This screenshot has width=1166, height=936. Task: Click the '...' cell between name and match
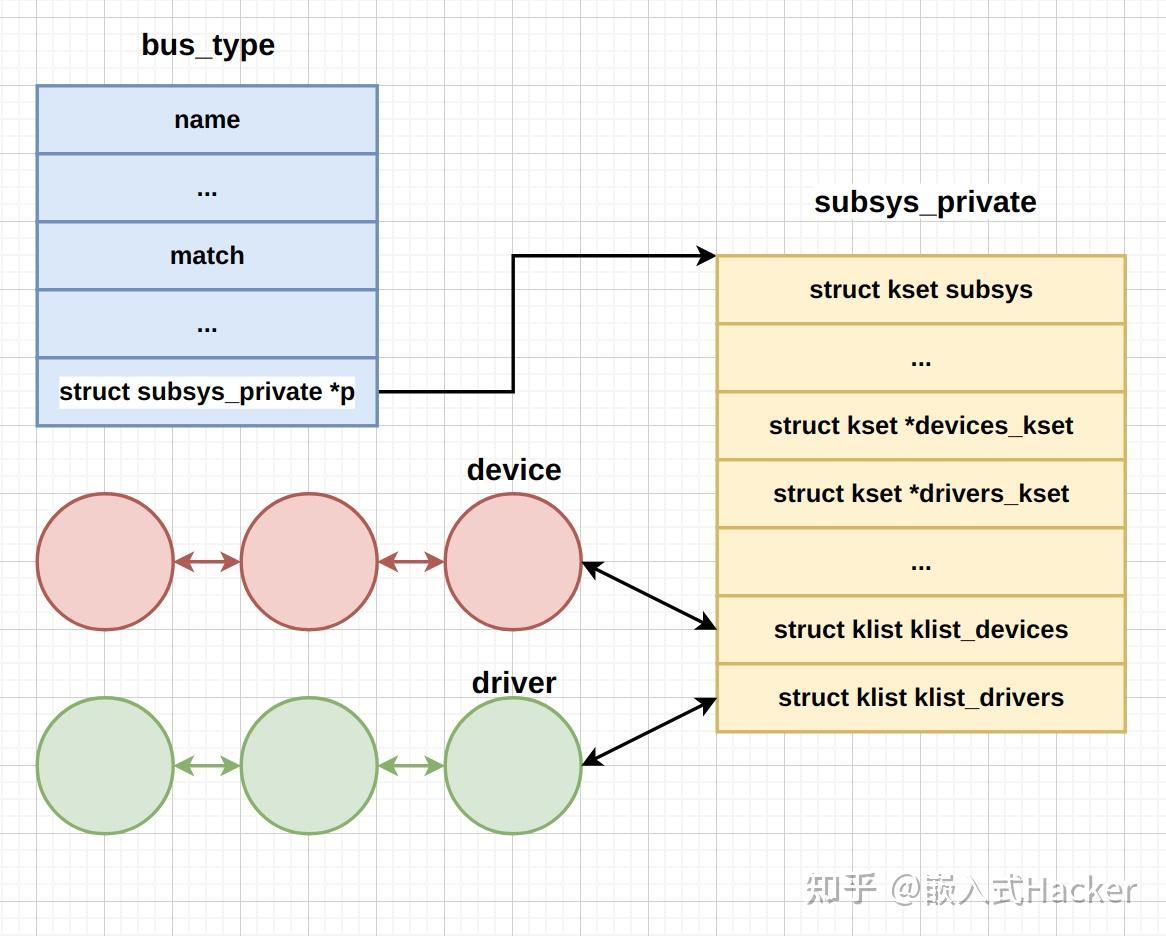pos(207,188)
